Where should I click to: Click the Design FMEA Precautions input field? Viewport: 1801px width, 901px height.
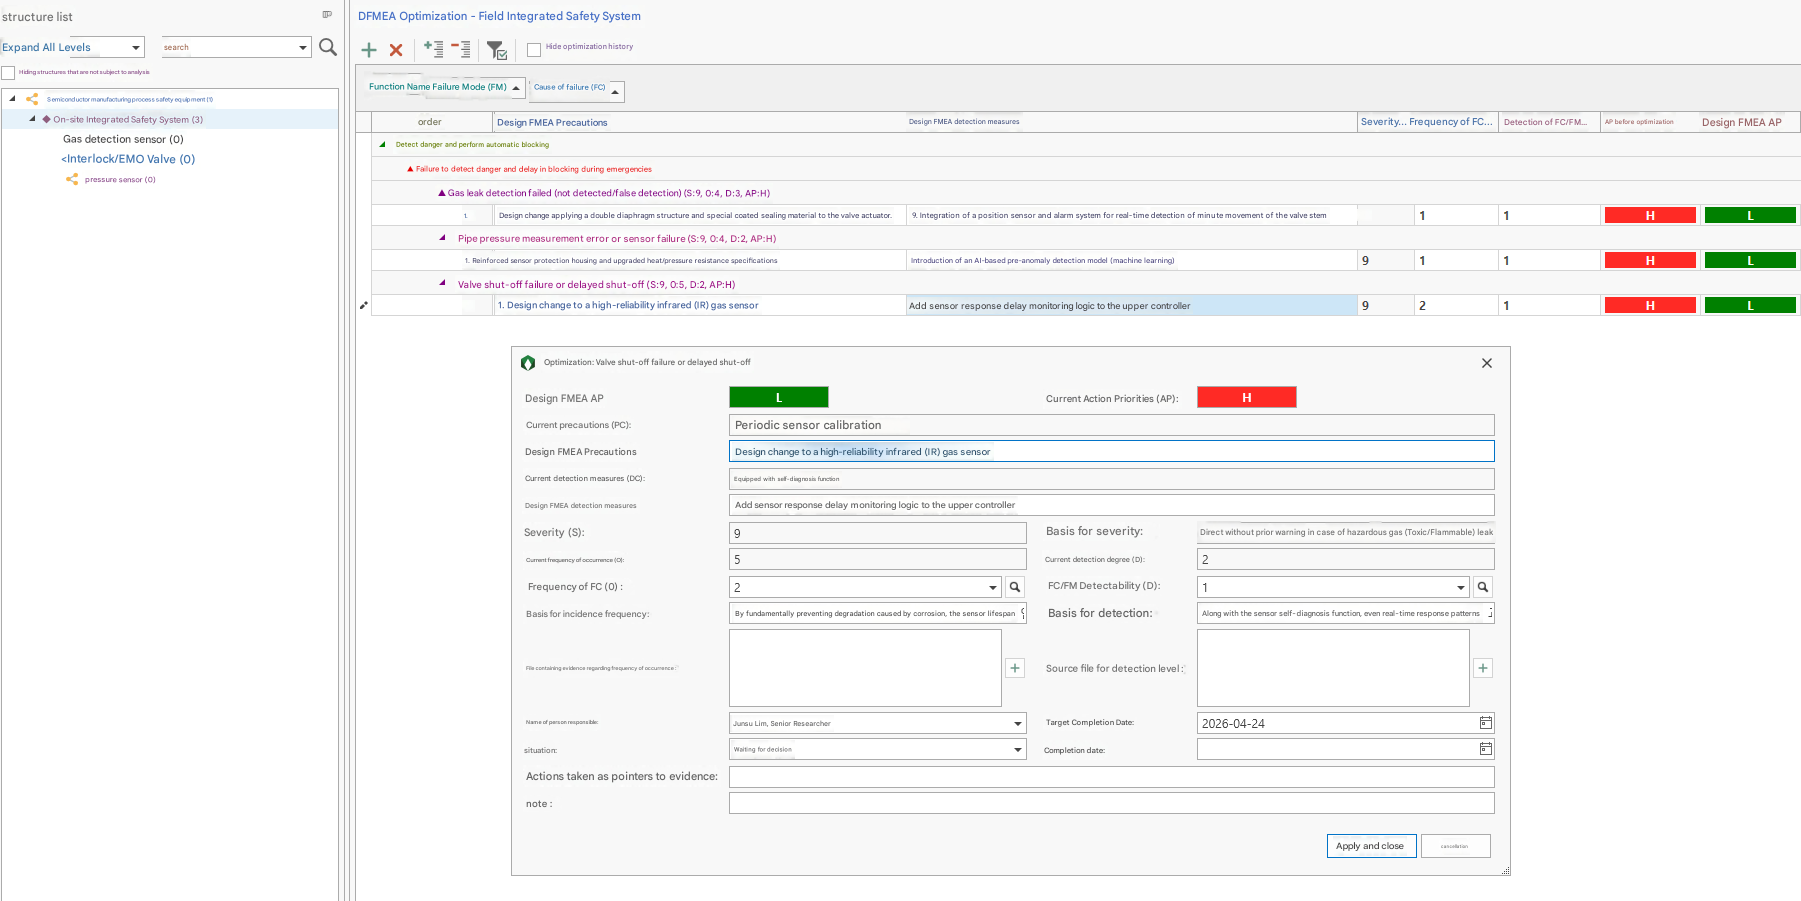click(1112, 452)
